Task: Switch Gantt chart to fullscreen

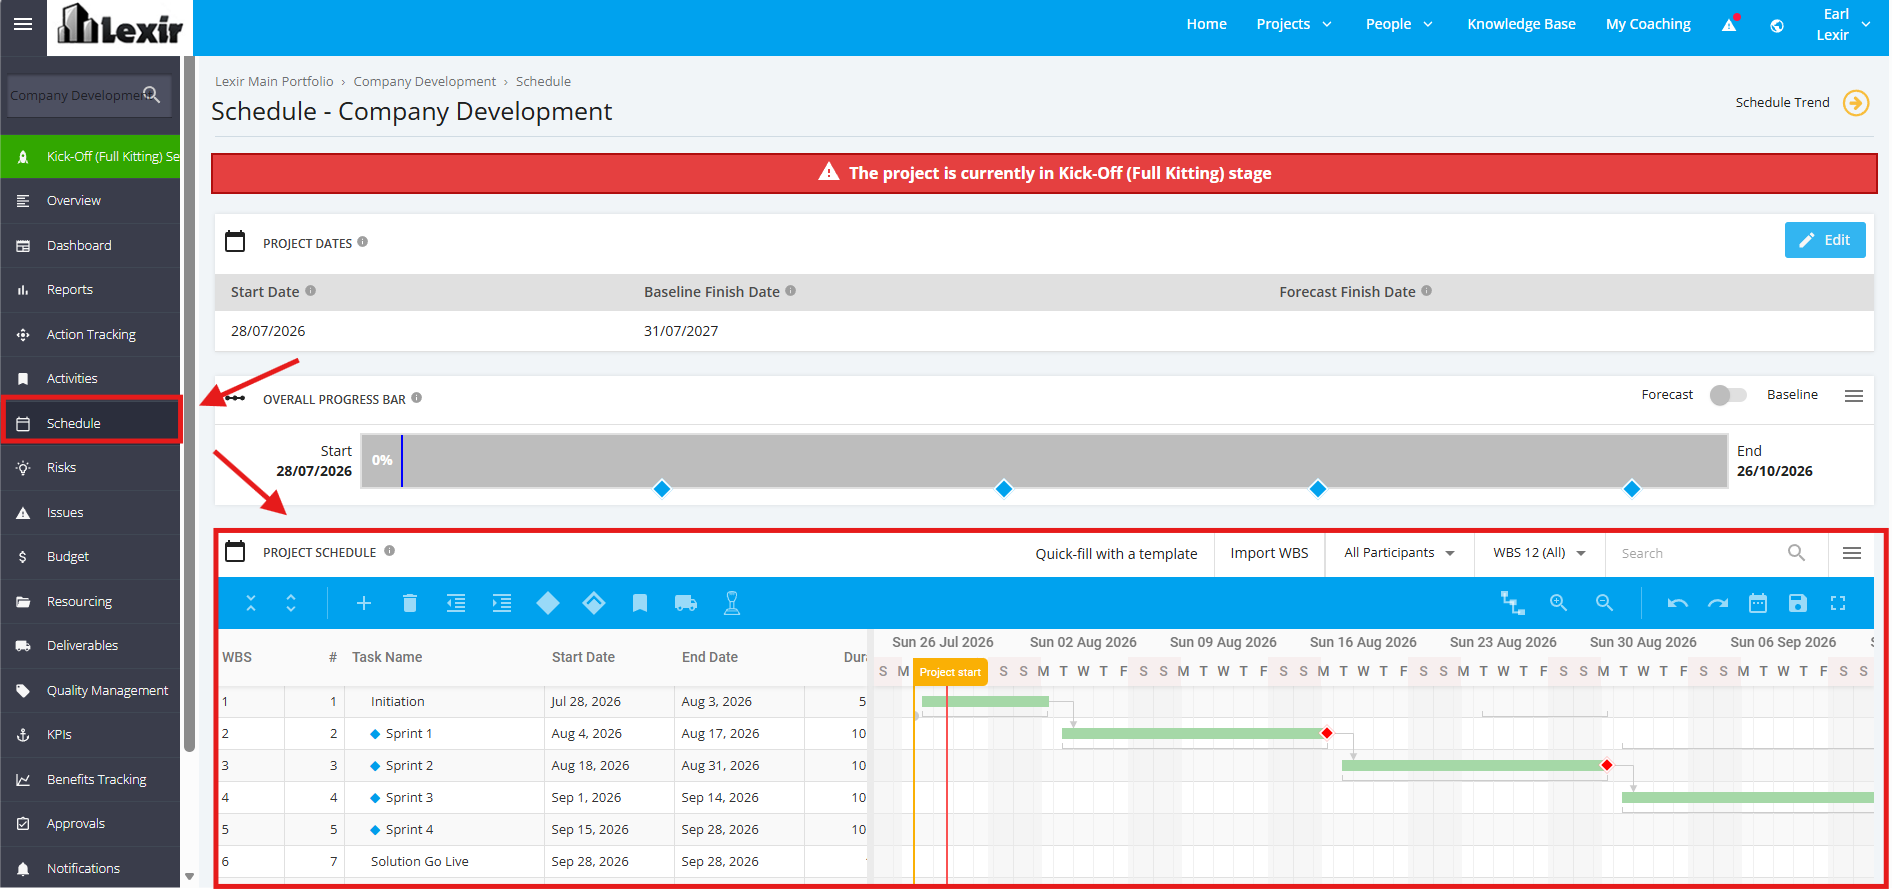Action: 1838,603
